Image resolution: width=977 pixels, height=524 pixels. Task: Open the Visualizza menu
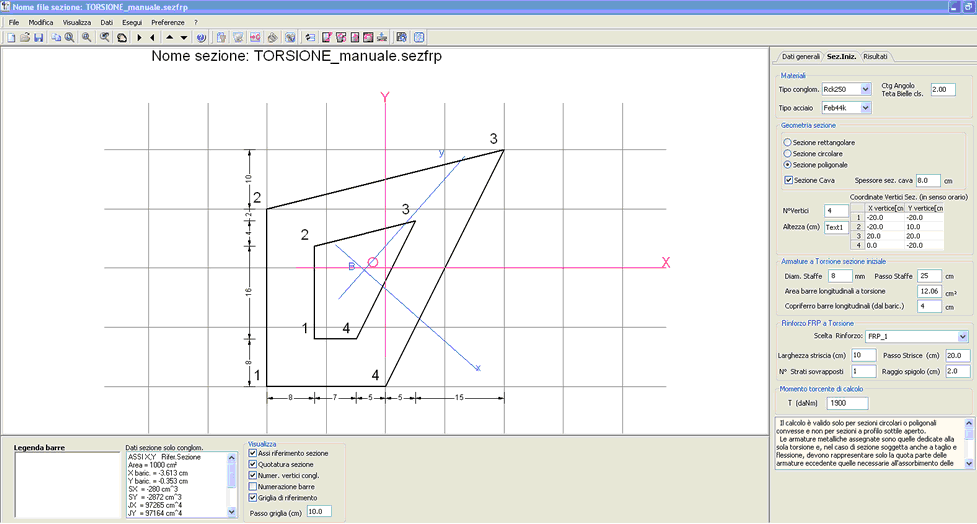pos(77,22)
